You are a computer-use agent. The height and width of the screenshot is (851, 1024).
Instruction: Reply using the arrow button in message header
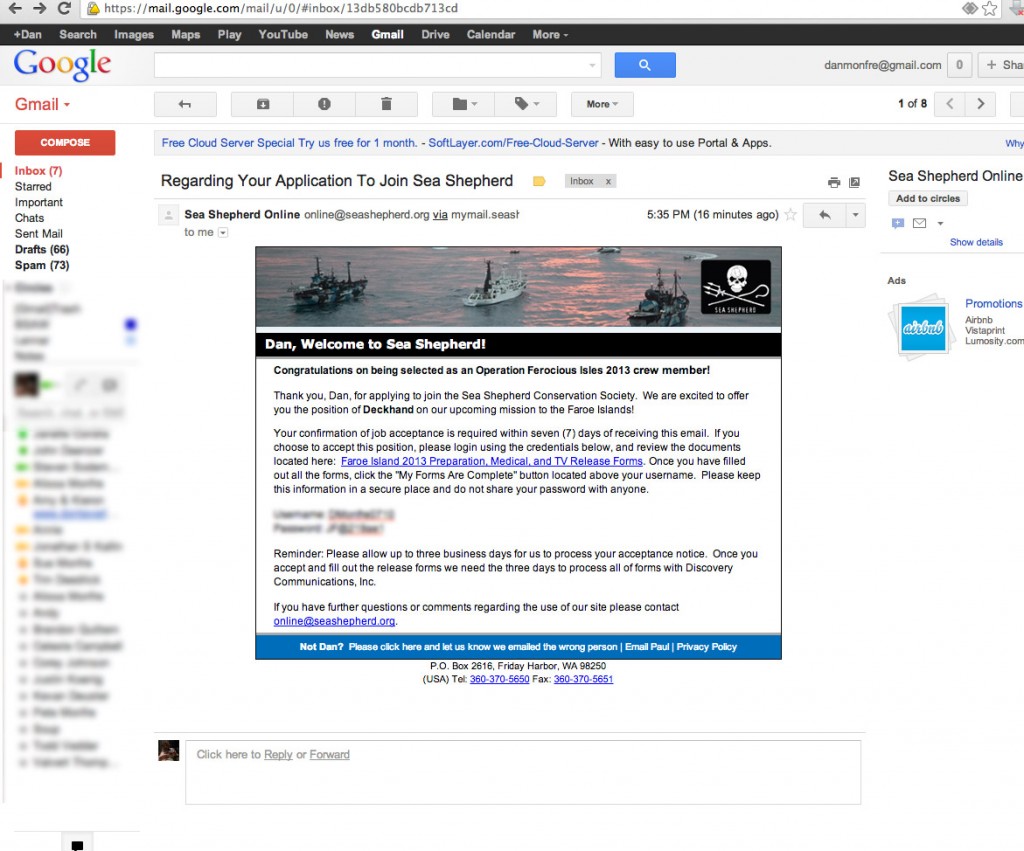(824, 215)
